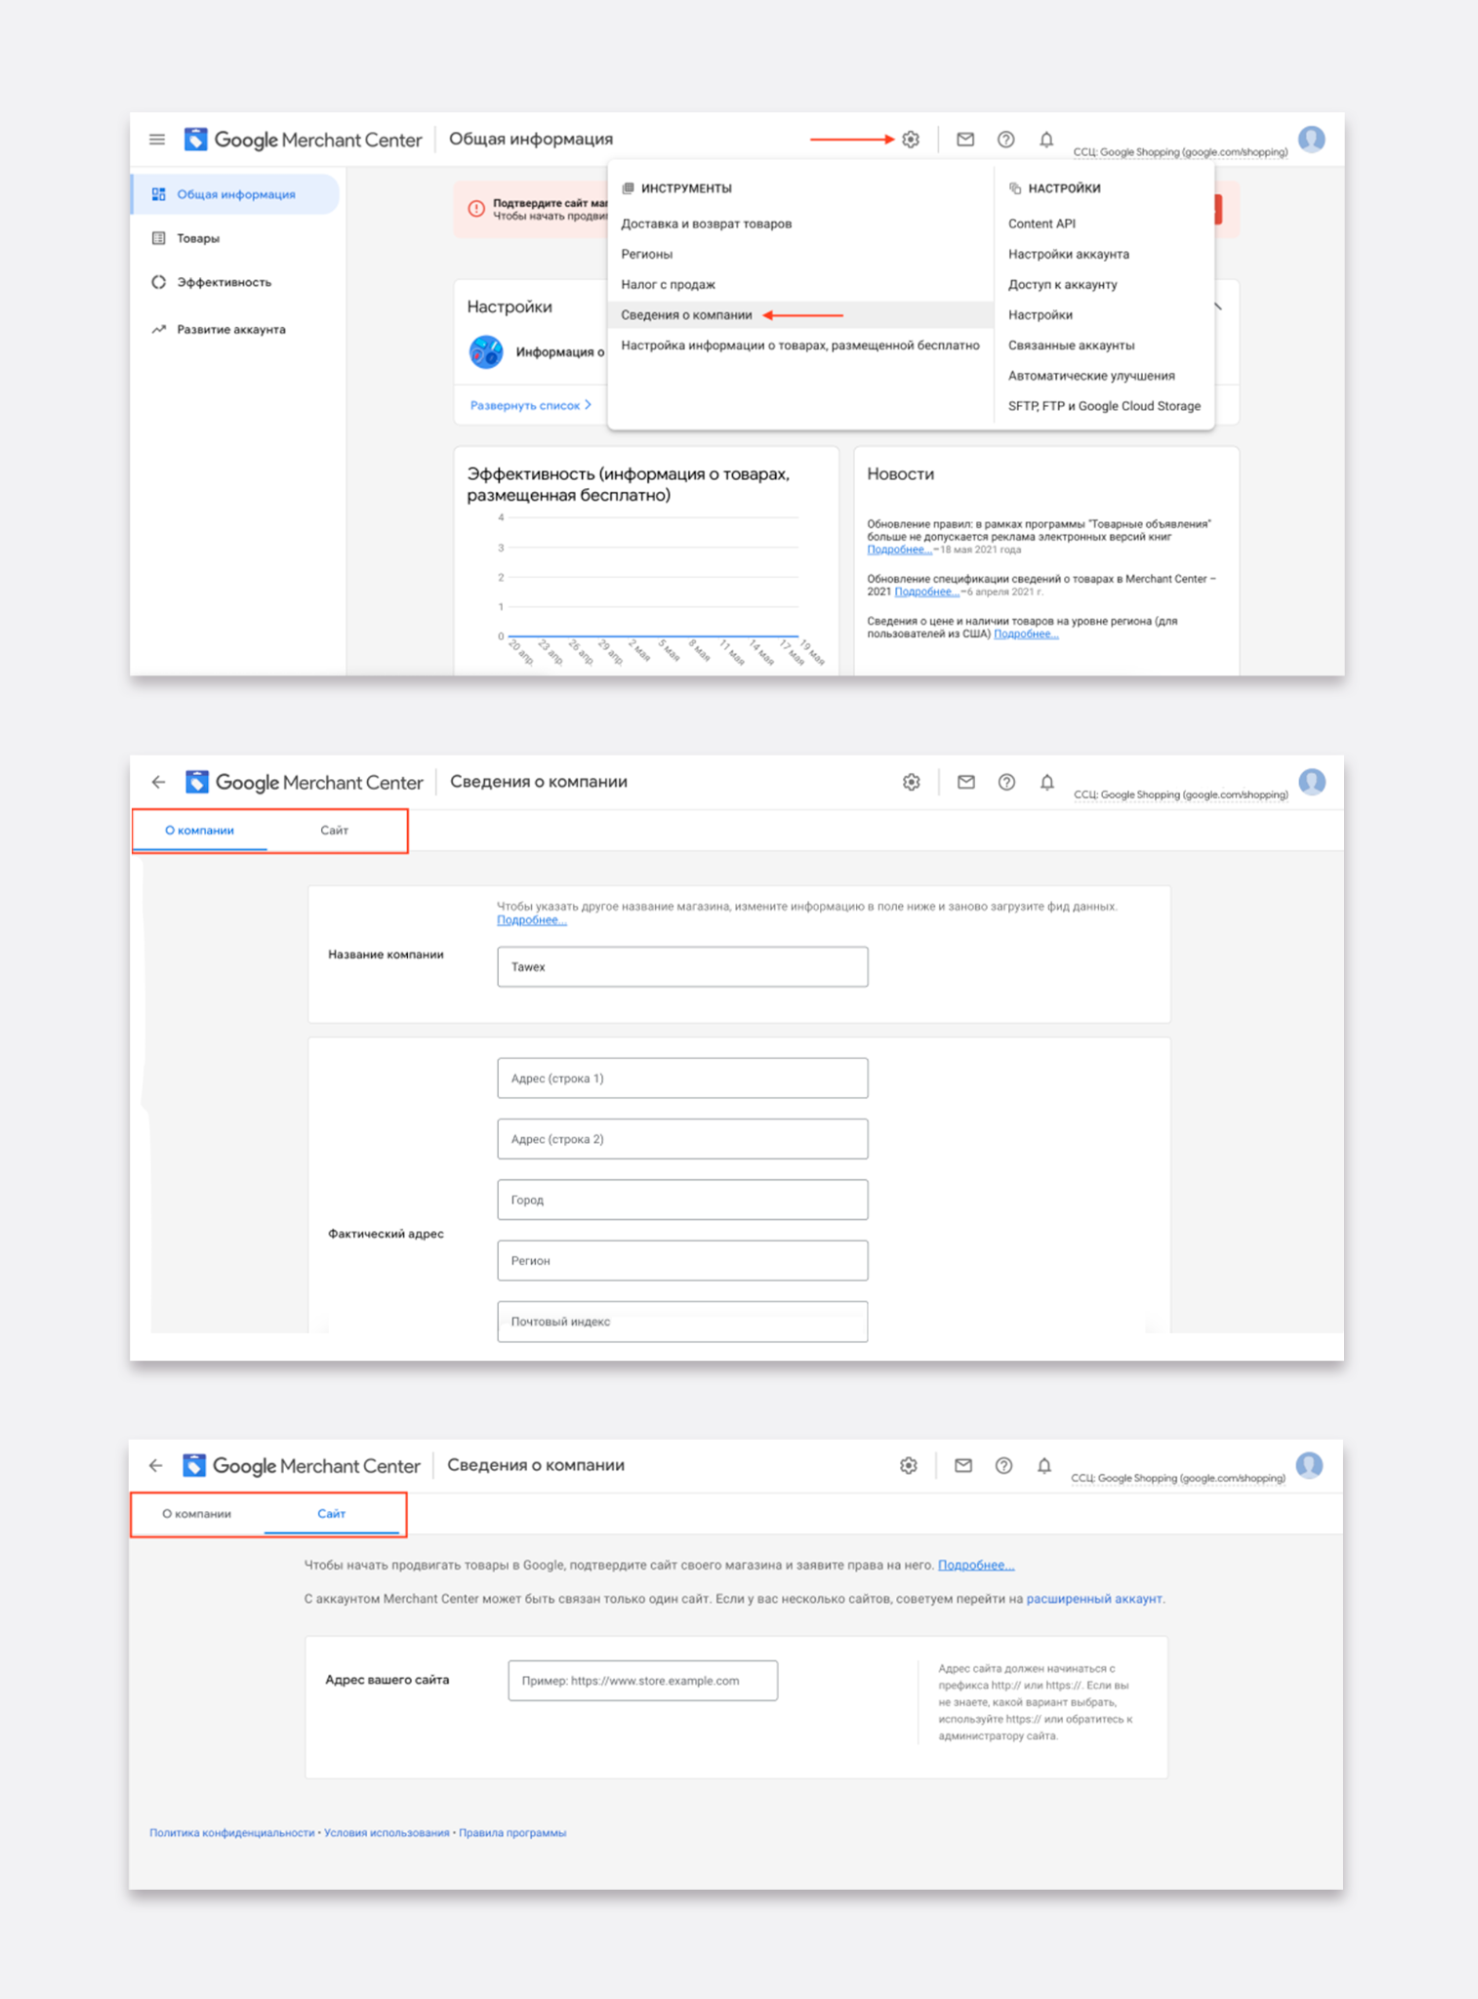The height and width of the screenshot is (1999, 1478).
Task: Select Сведения о компании in the tools menu
Action: 686,315
